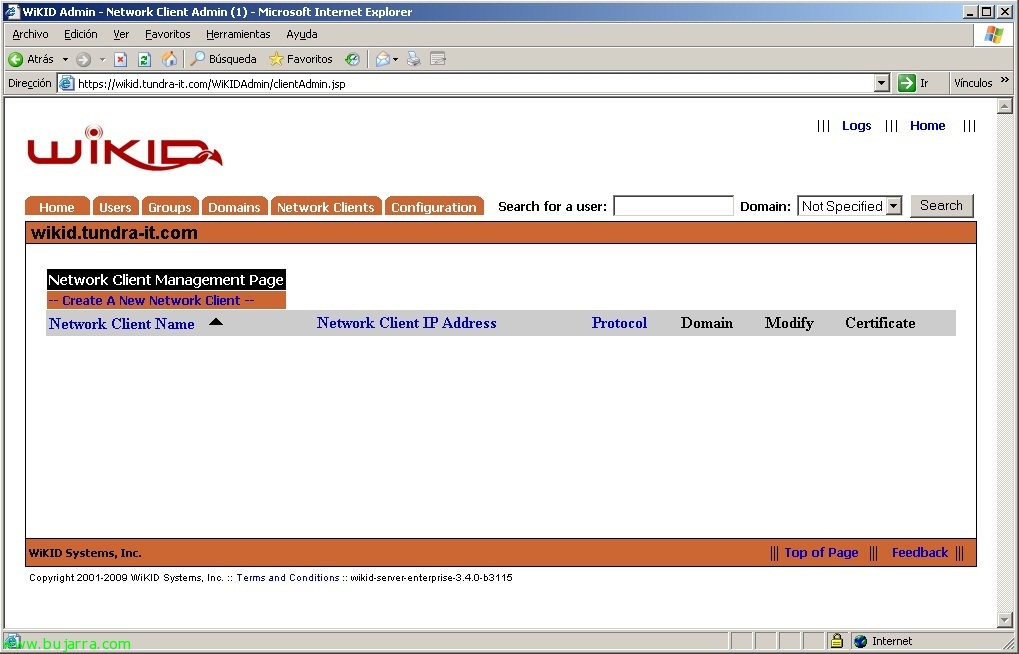Stop page loading with the red X icon
The image size is (1019, 654).
point(120,59)
